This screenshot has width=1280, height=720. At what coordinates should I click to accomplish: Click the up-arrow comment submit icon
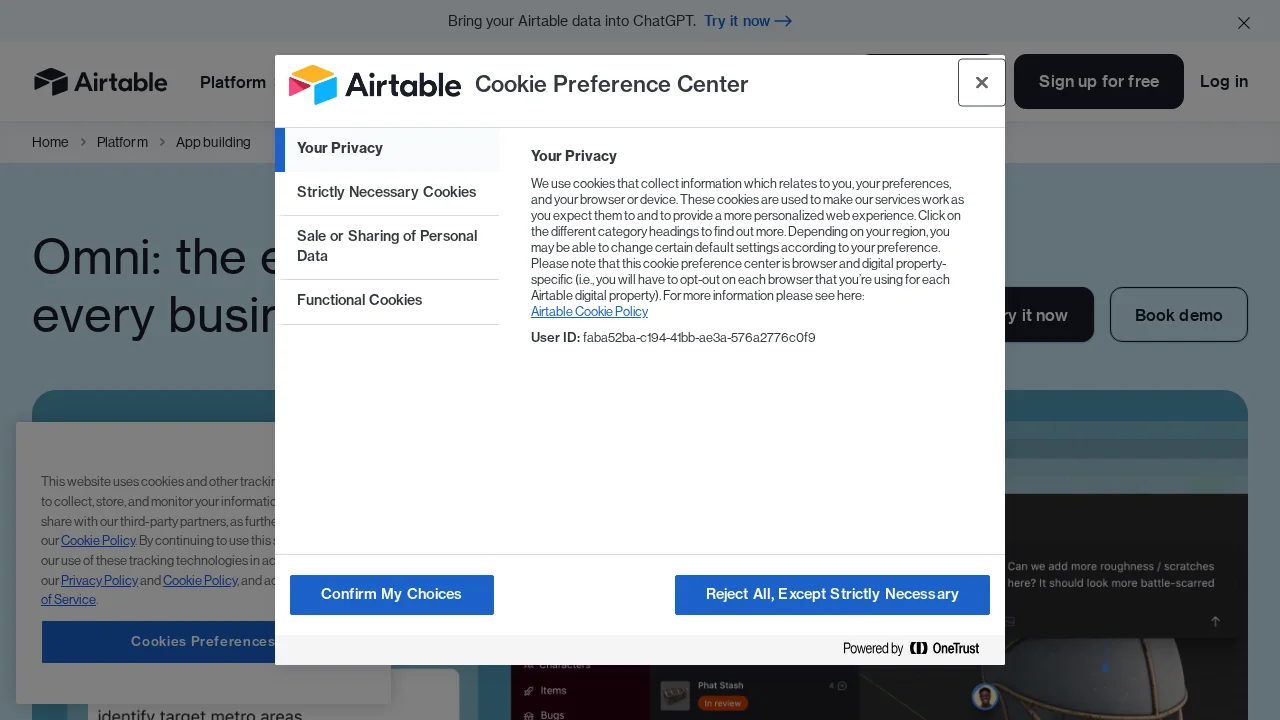(1215, 621)
